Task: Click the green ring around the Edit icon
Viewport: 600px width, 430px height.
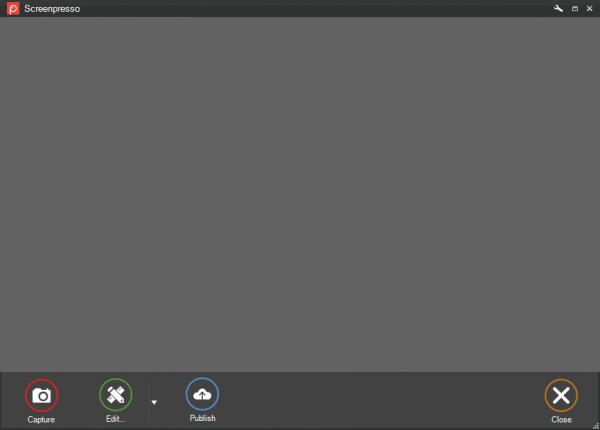Action: [116, 379]
